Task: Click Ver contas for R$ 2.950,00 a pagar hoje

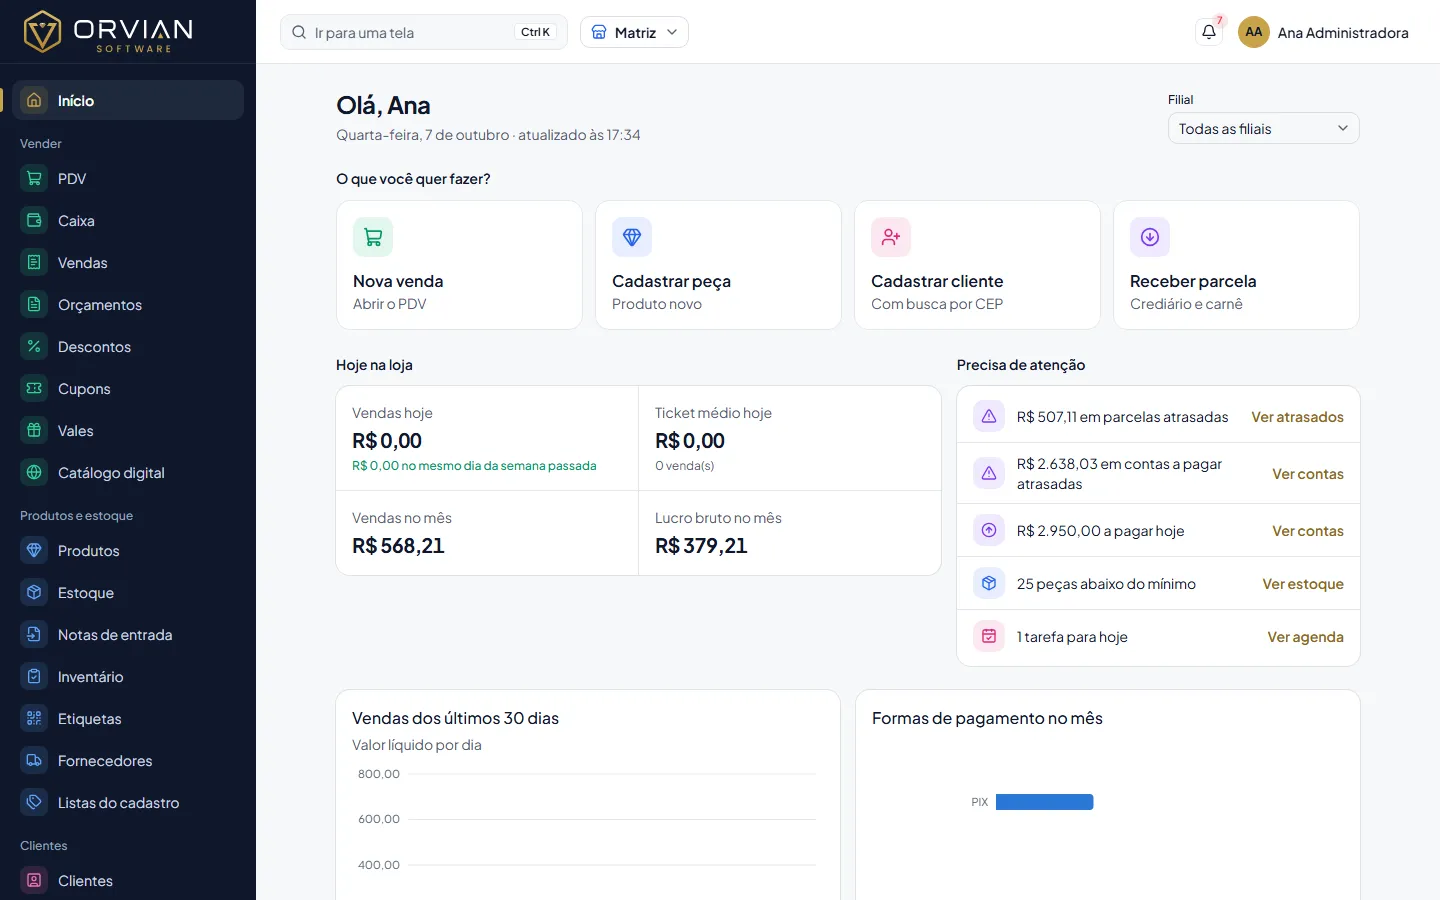Action: point(1308,531)
